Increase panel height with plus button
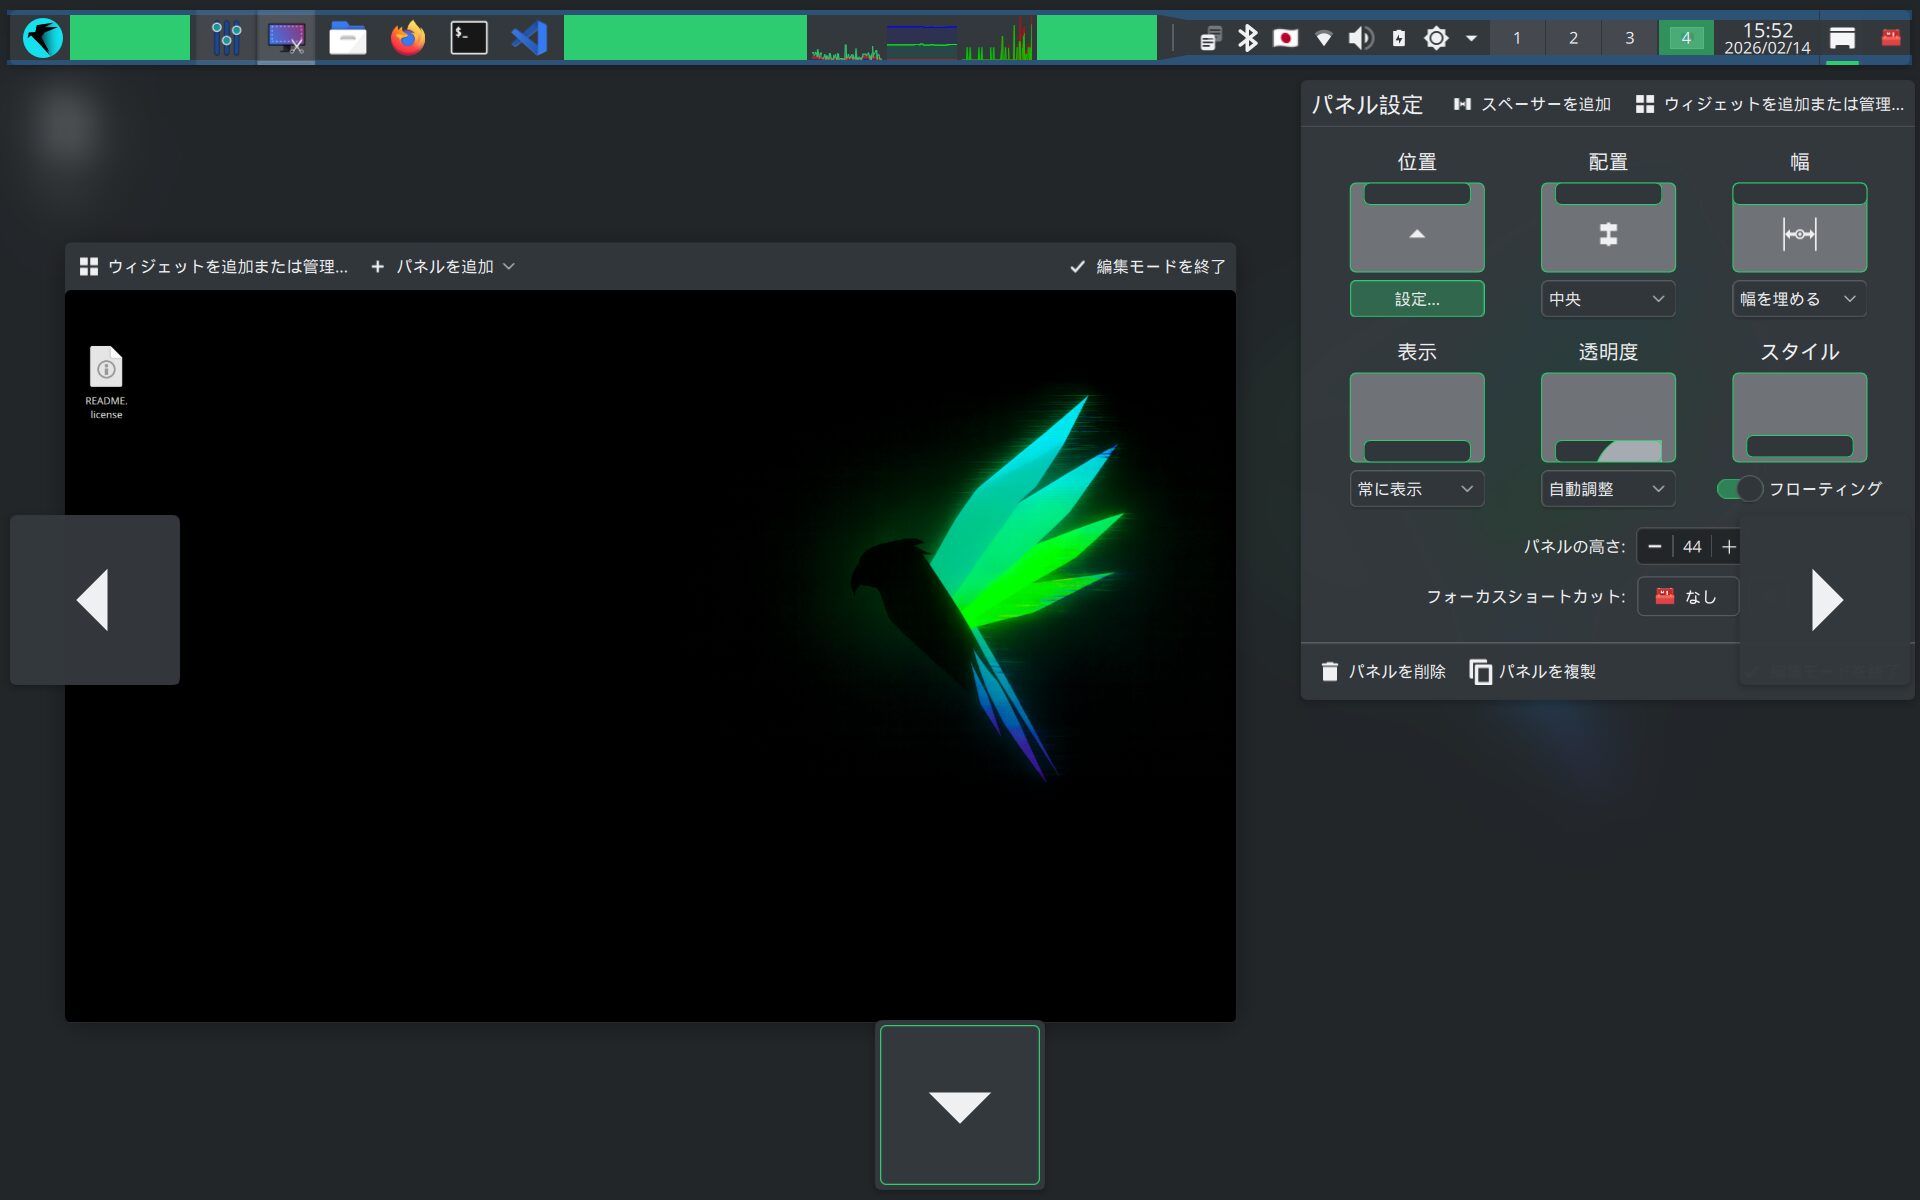1920x1200 pixels. coord(1728,547)
